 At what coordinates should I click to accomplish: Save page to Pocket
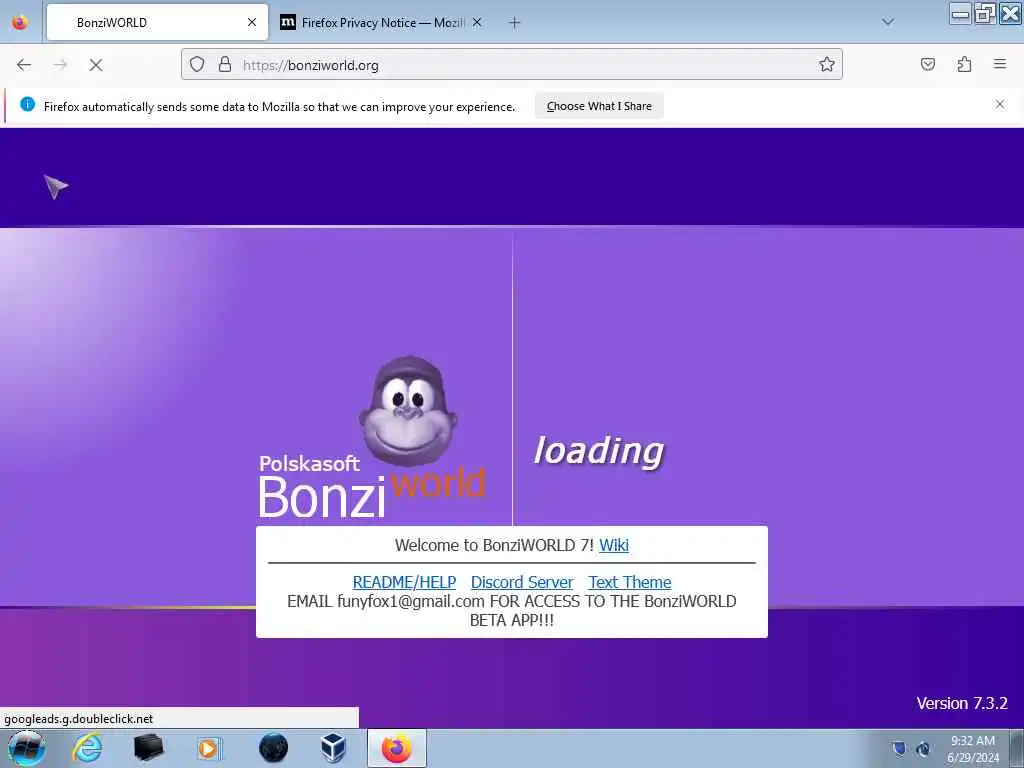(928, 64)
